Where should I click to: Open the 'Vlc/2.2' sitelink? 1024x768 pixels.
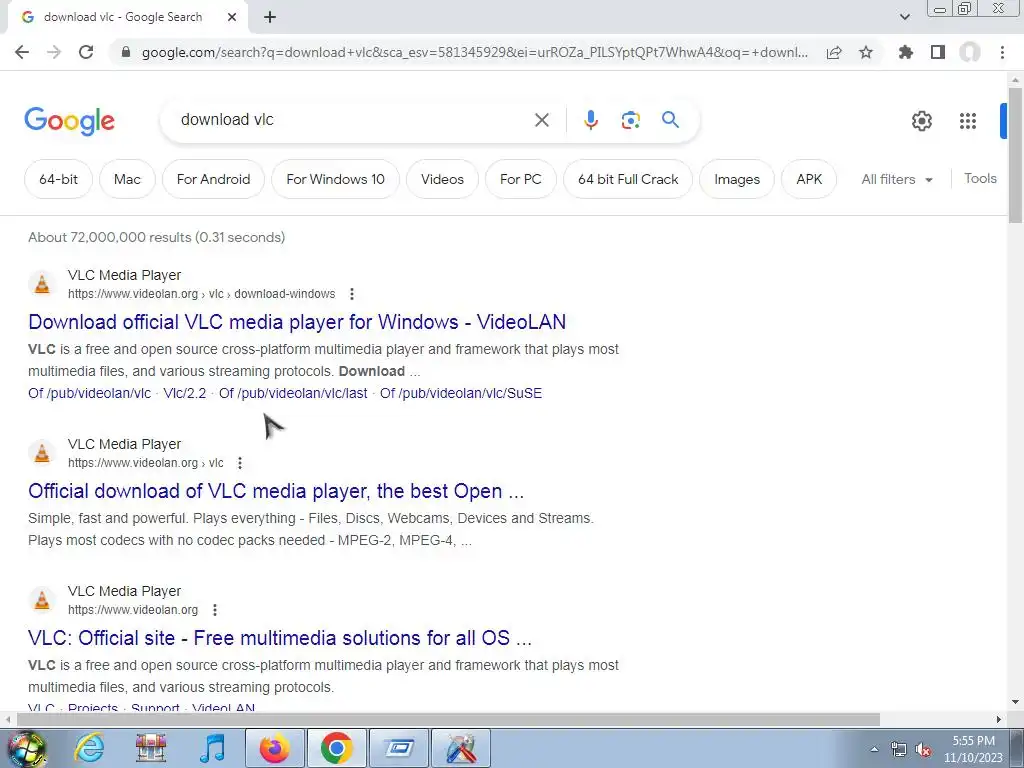coord(185,393)
